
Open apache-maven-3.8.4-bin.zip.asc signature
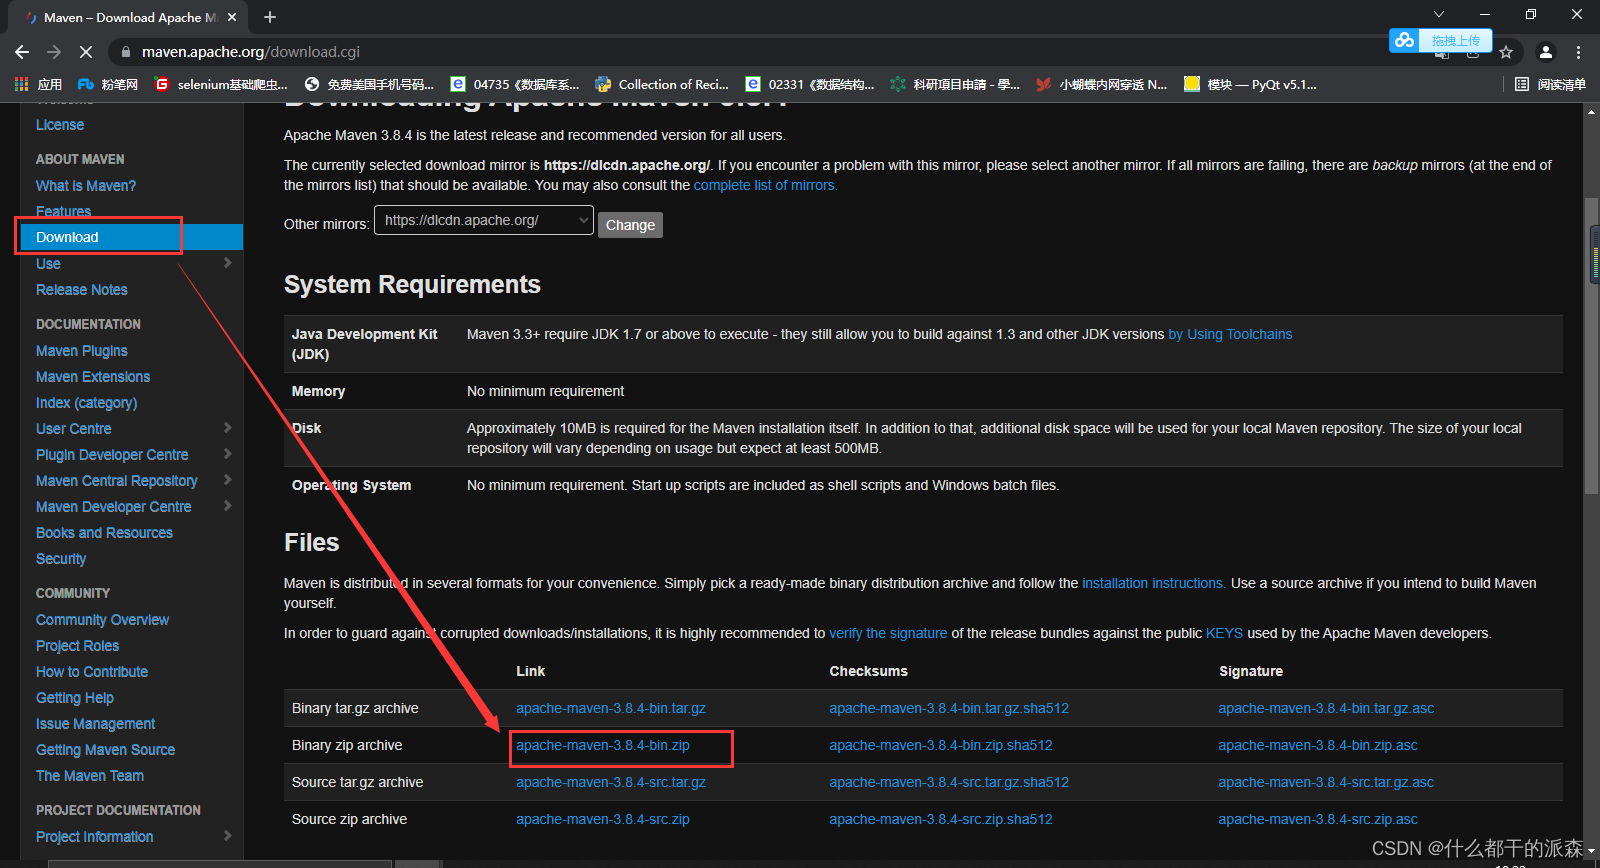point(1318,745)
